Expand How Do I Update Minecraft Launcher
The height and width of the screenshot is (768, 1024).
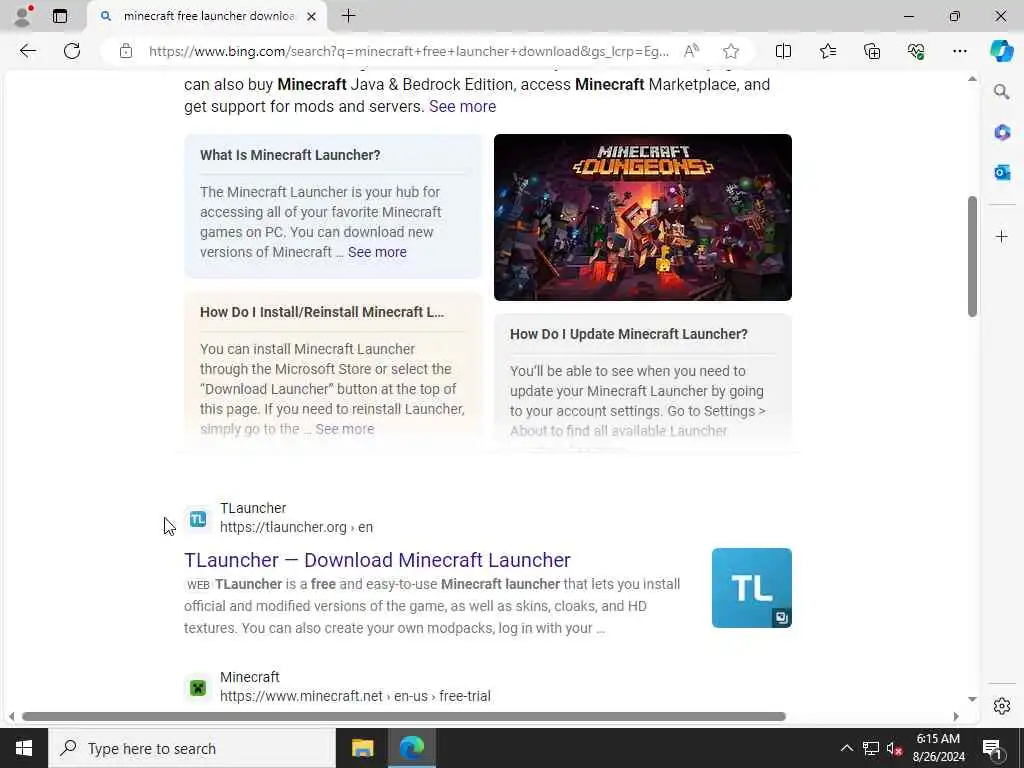643,383
